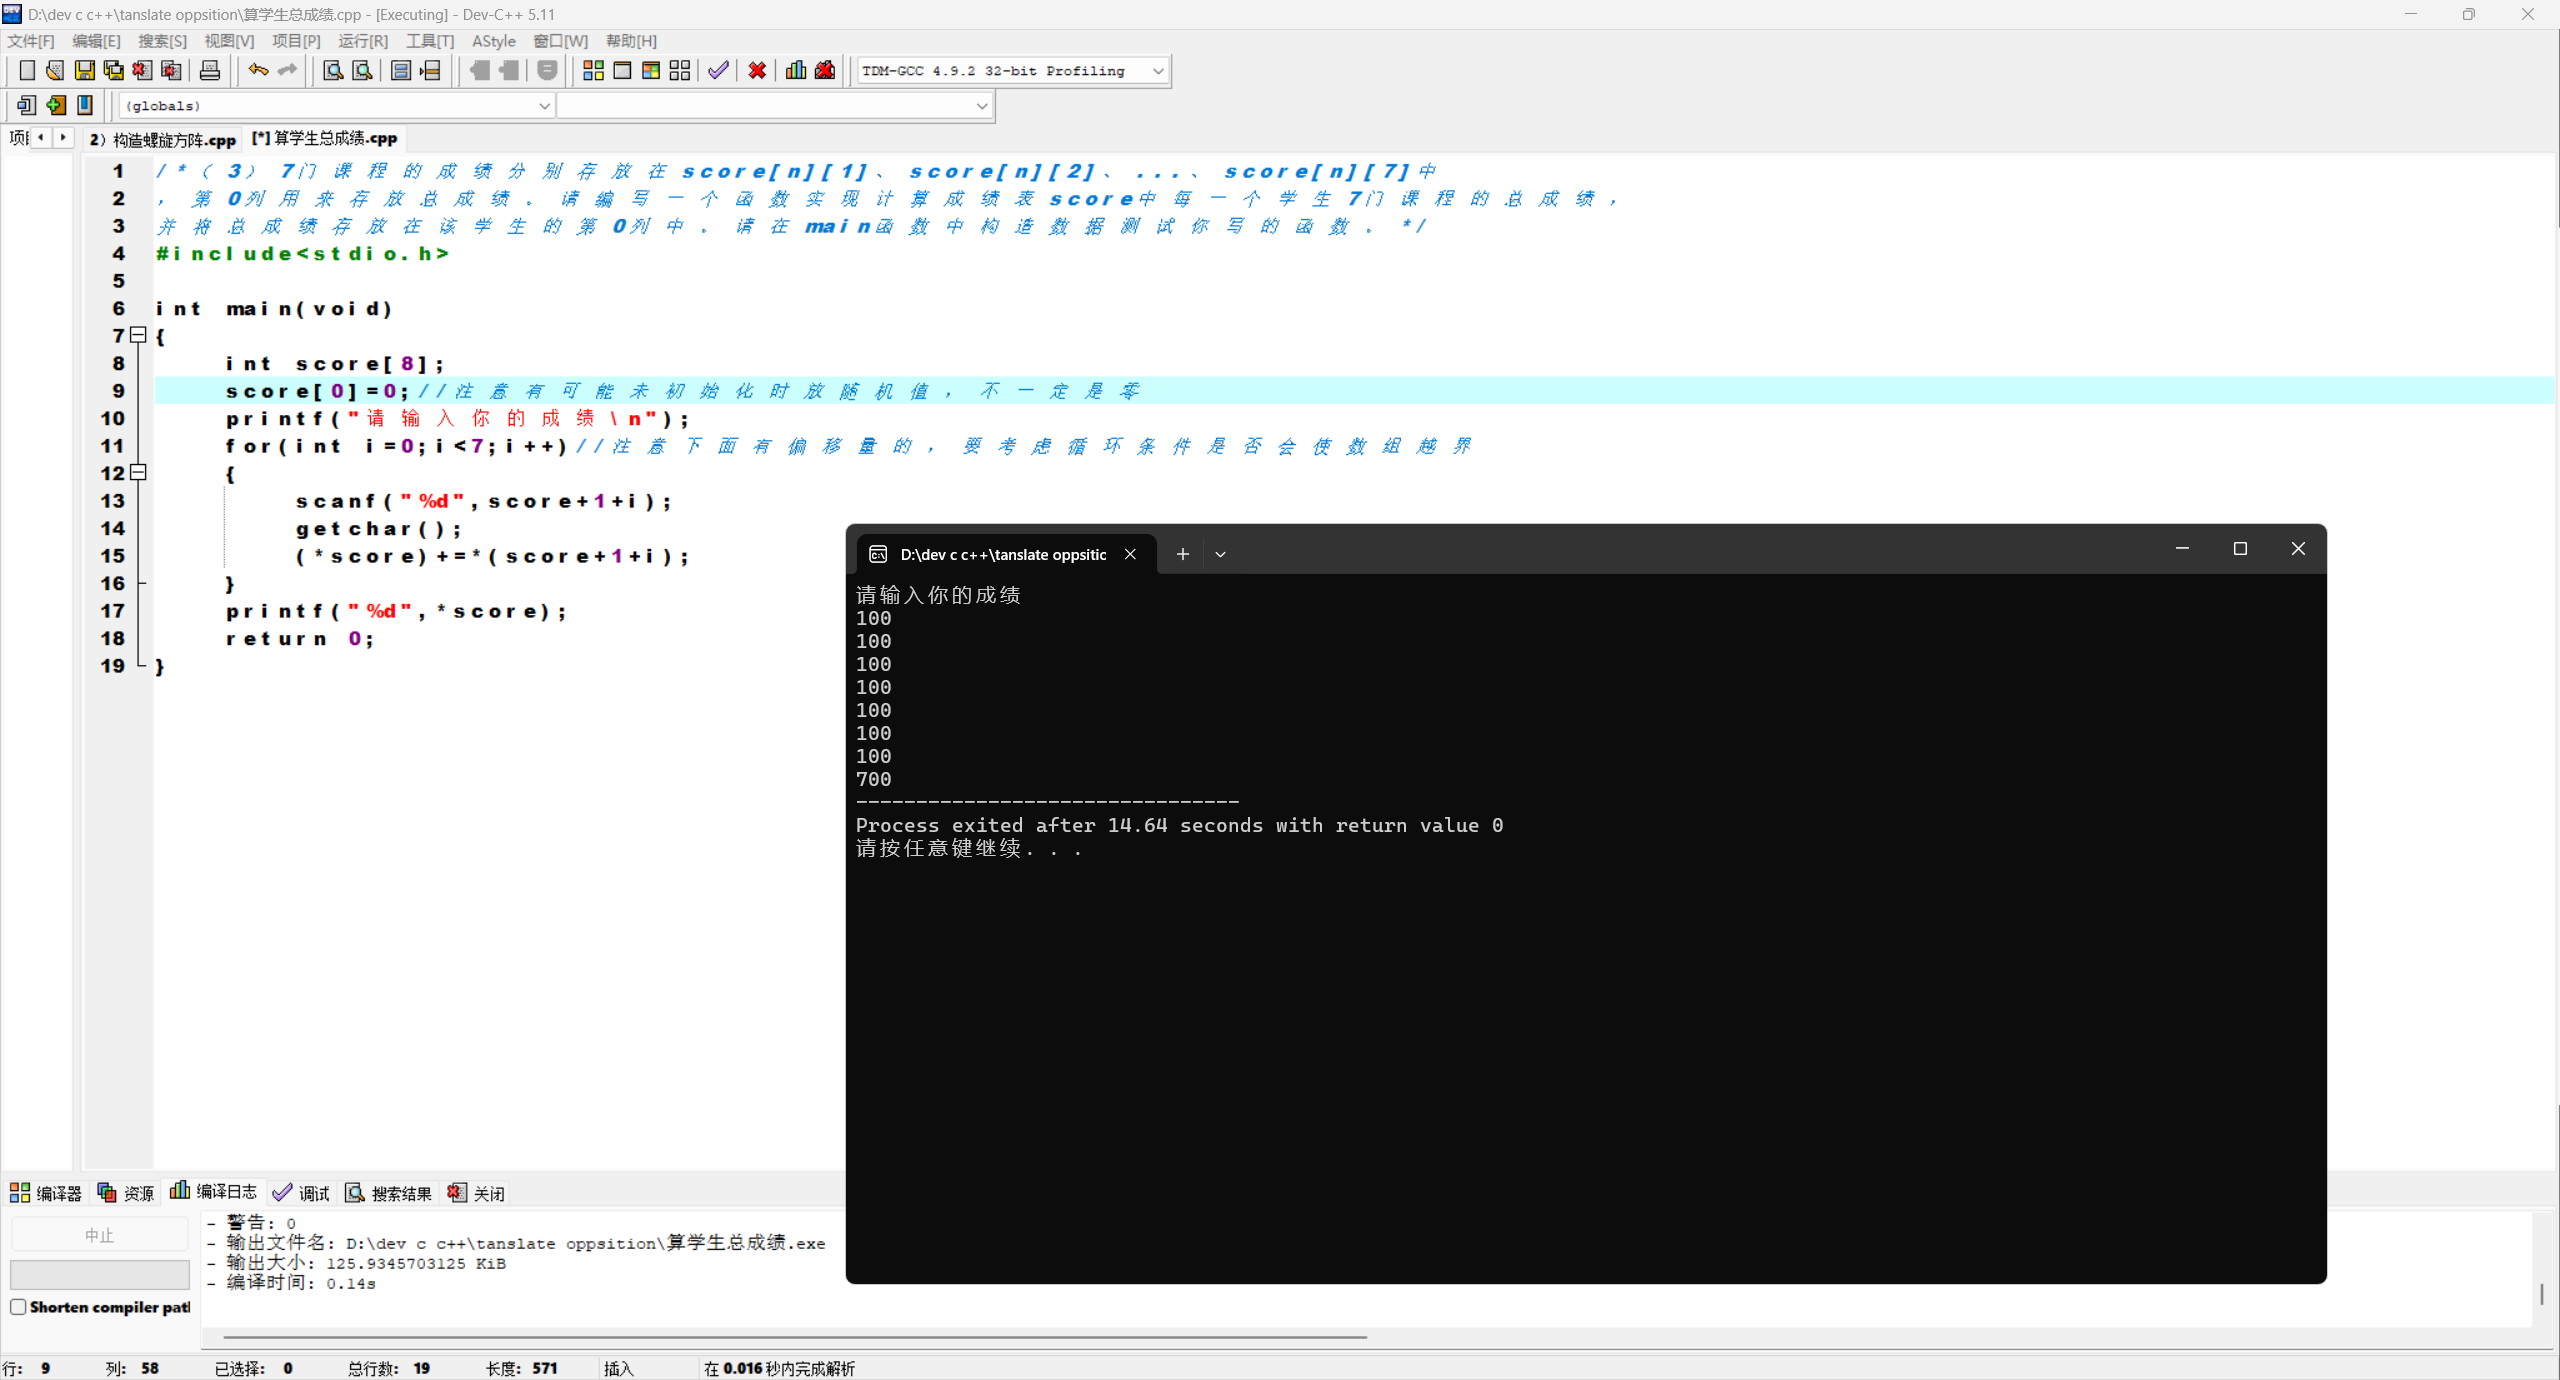Click the Profile analysis bar chart icon
The width and height of the screenshot is (2560, 1380).
(796, 70)
